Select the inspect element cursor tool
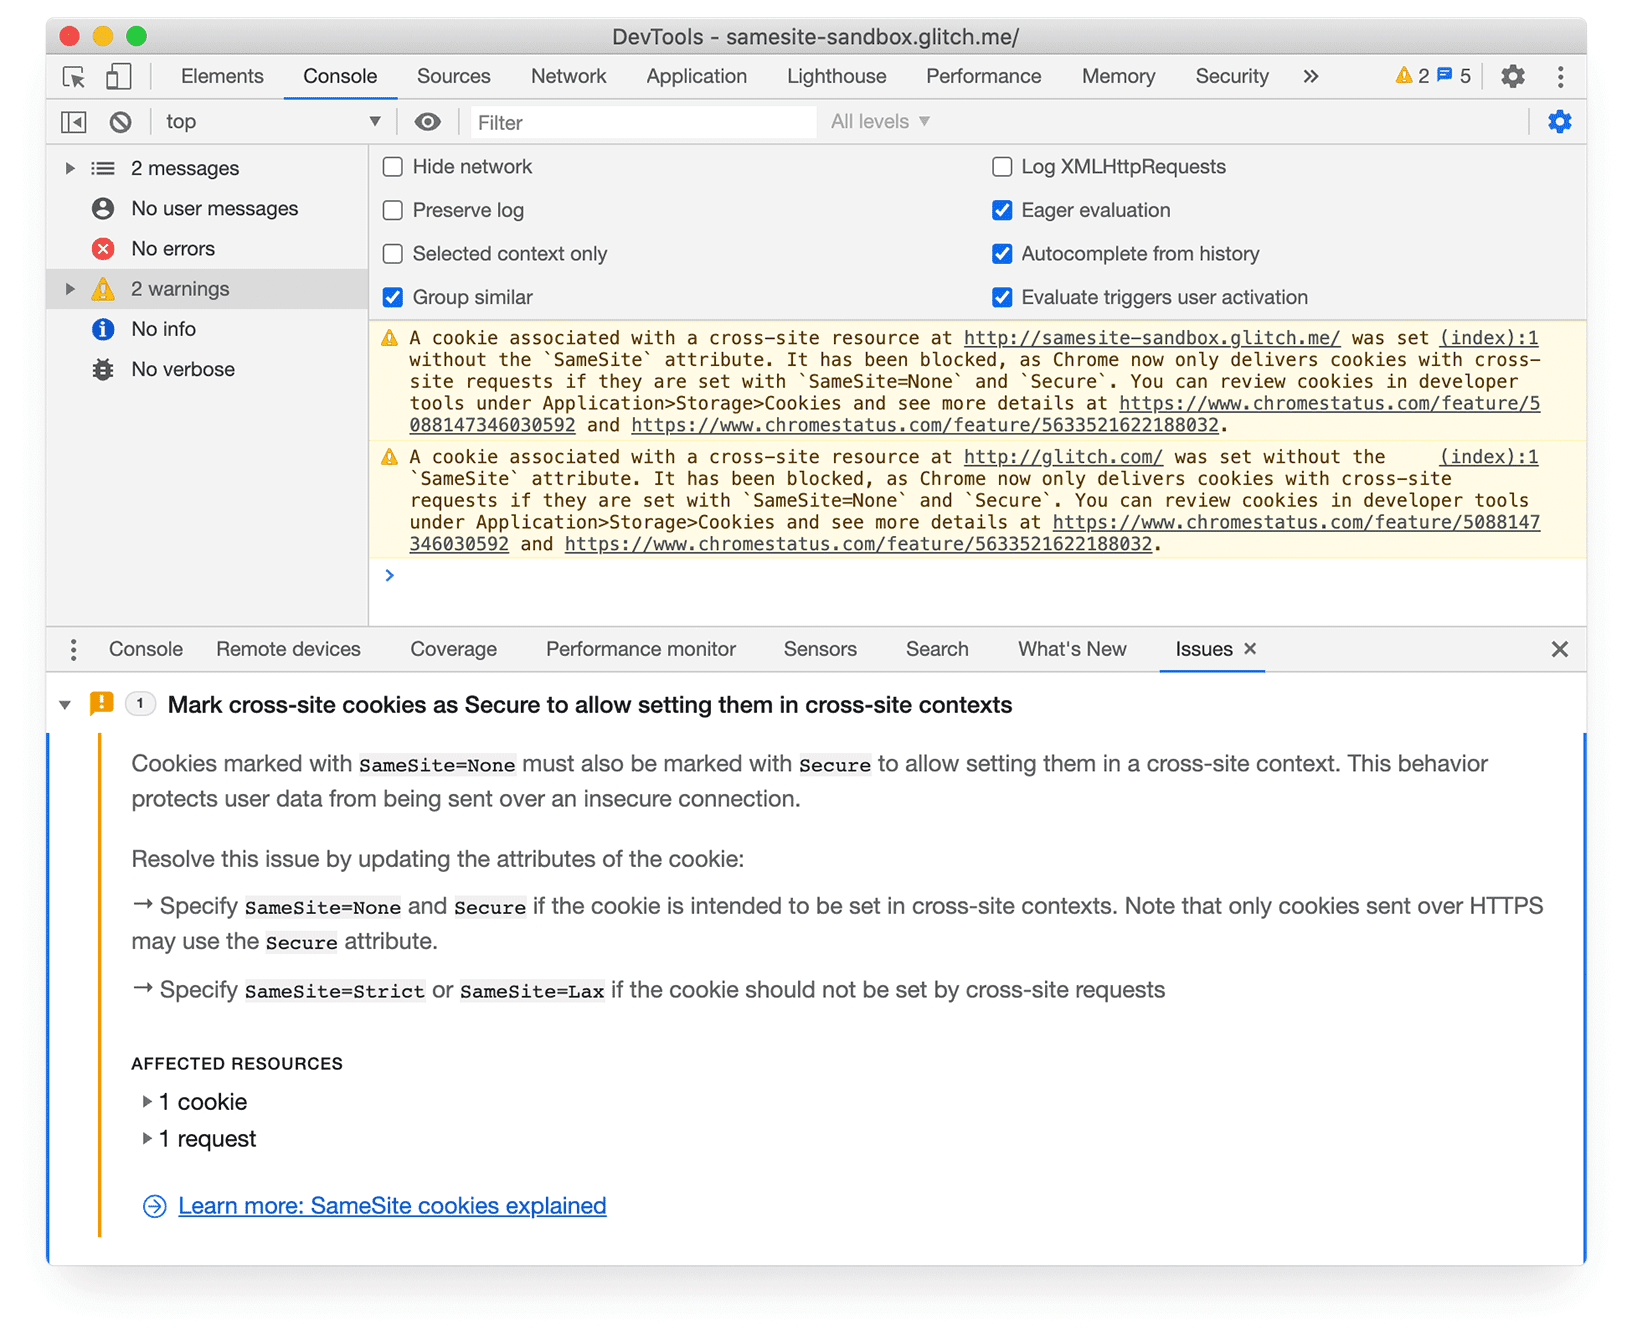 click(73, 76)
